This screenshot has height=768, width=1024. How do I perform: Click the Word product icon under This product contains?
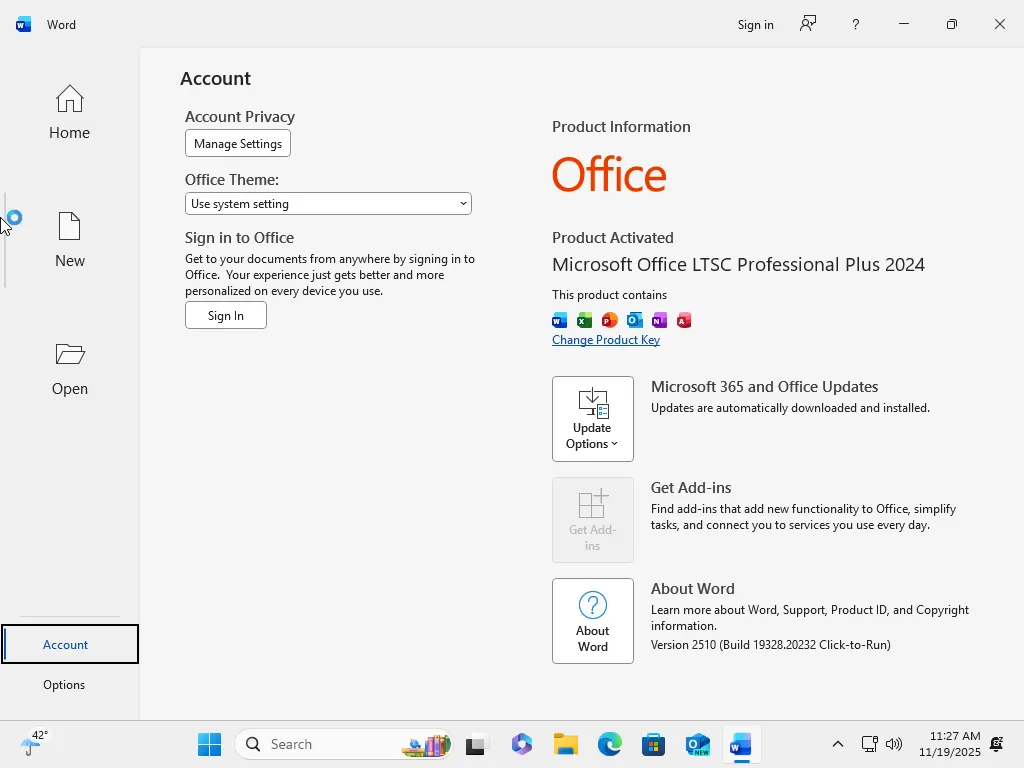(560, 320)
